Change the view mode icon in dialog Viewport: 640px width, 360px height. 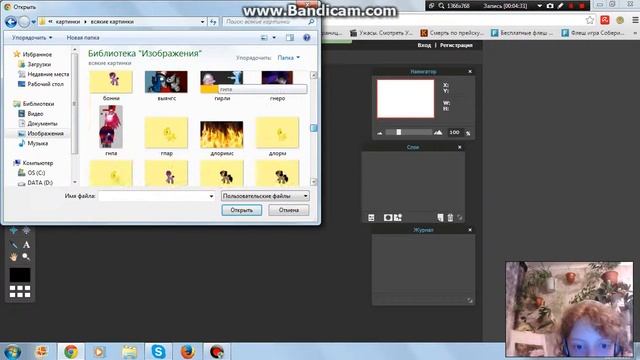coord(264,38)
